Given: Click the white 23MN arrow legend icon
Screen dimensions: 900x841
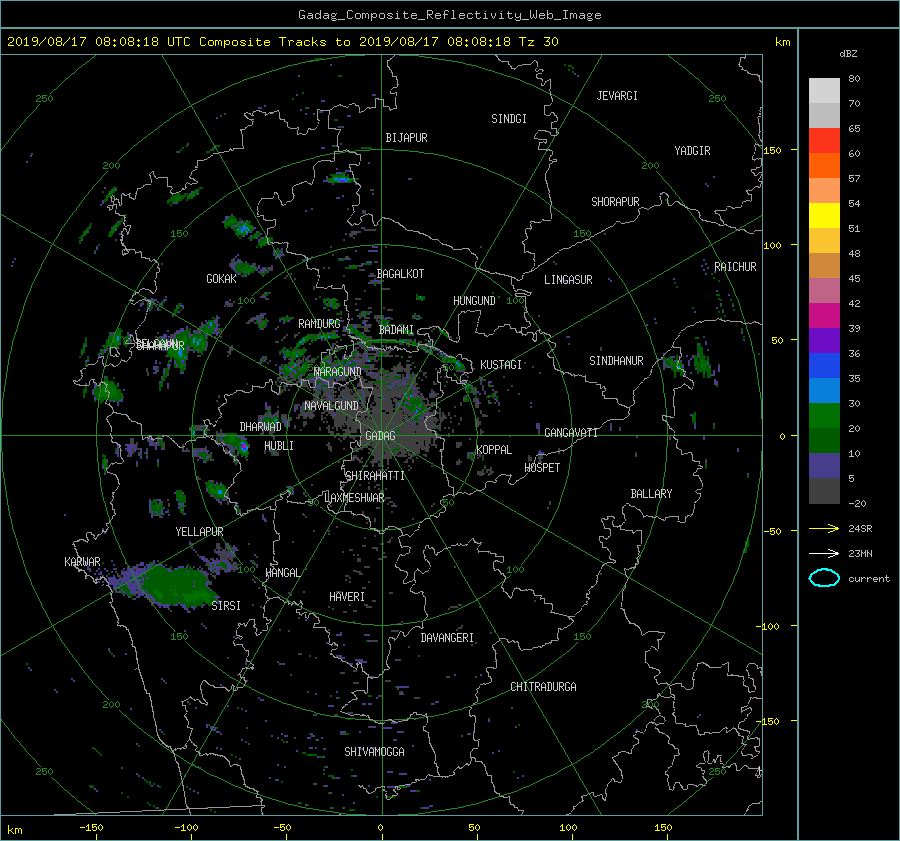Looking at the screenshot, I should click(x=824, y=553).
